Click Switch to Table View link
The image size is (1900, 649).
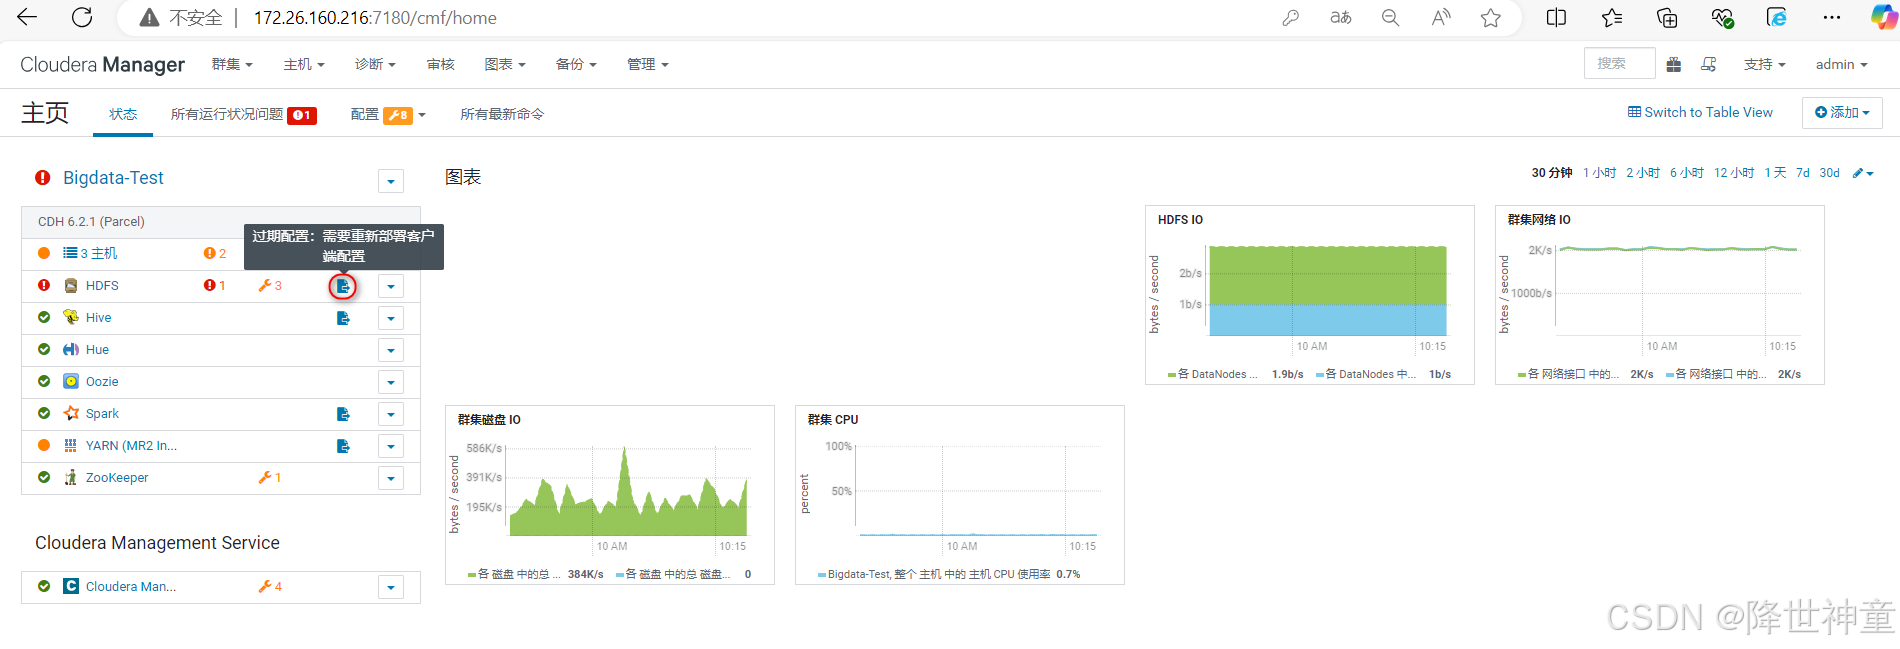1700,112
